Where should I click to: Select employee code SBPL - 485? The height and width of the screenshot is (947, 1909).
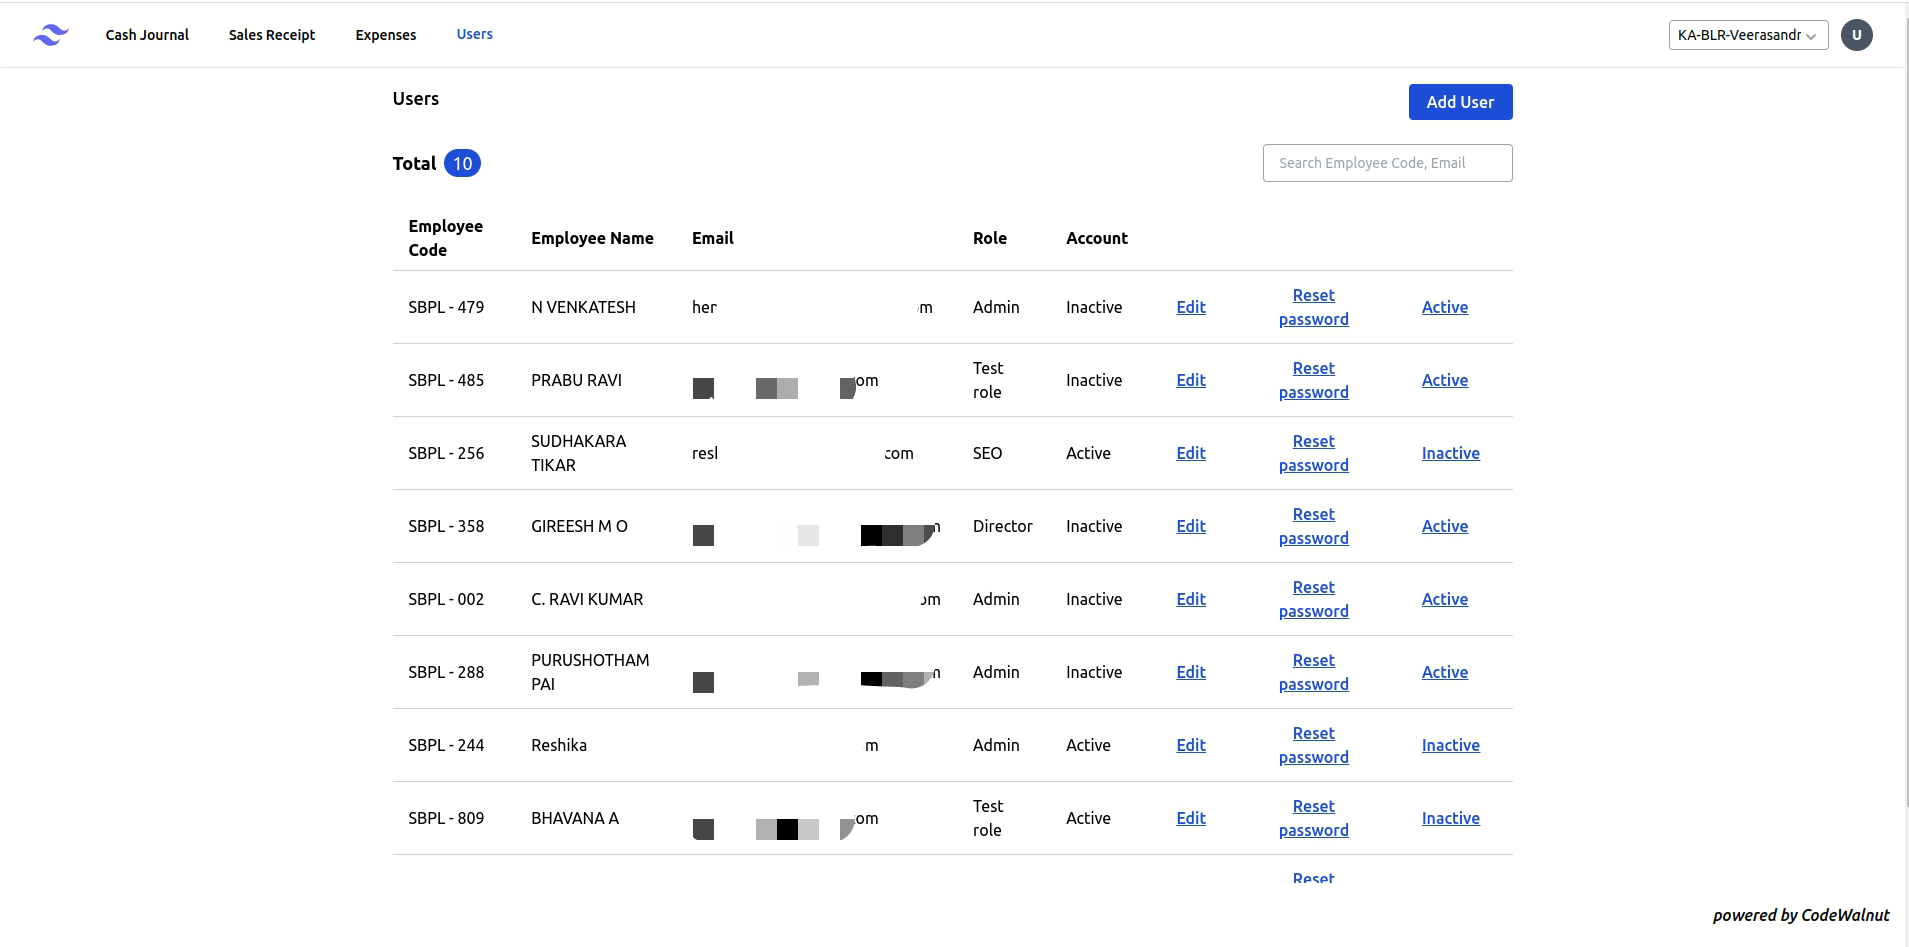pyautogui.click(x=446, y=380)
